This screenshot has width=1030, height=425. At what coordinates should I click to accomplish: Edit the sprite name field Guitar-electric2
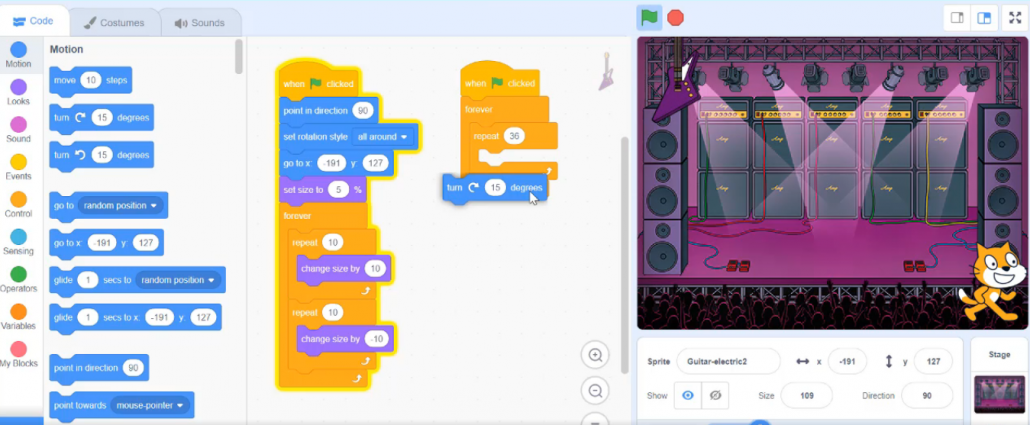(x=728, y=361)
